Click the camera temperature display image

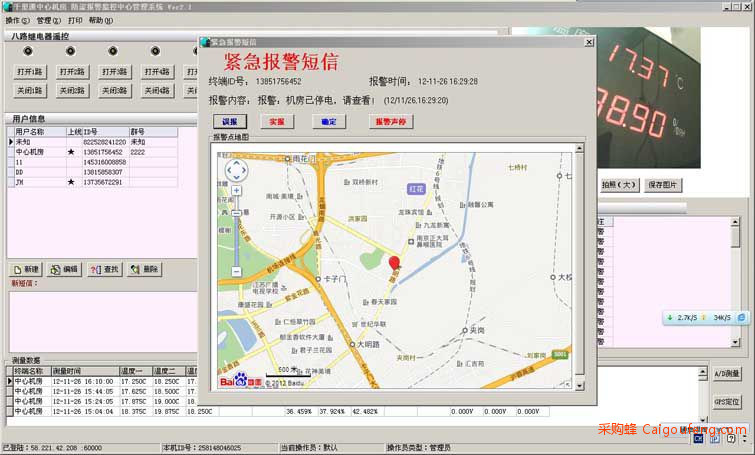pos(649,98)
